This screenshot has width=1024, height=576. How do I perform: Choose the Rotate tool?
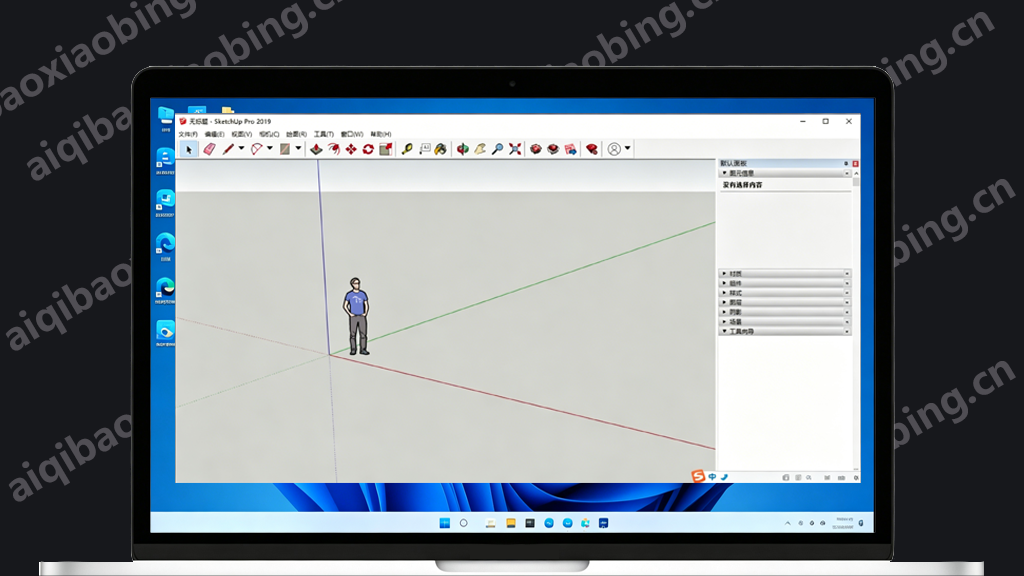click(368, 150)
